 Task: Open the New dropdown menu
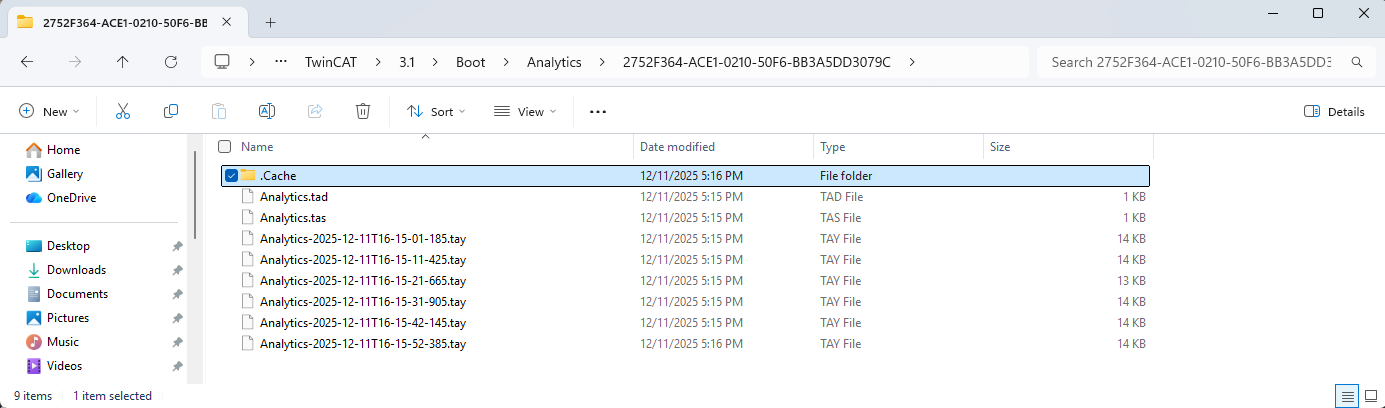(x=49, y=112)
